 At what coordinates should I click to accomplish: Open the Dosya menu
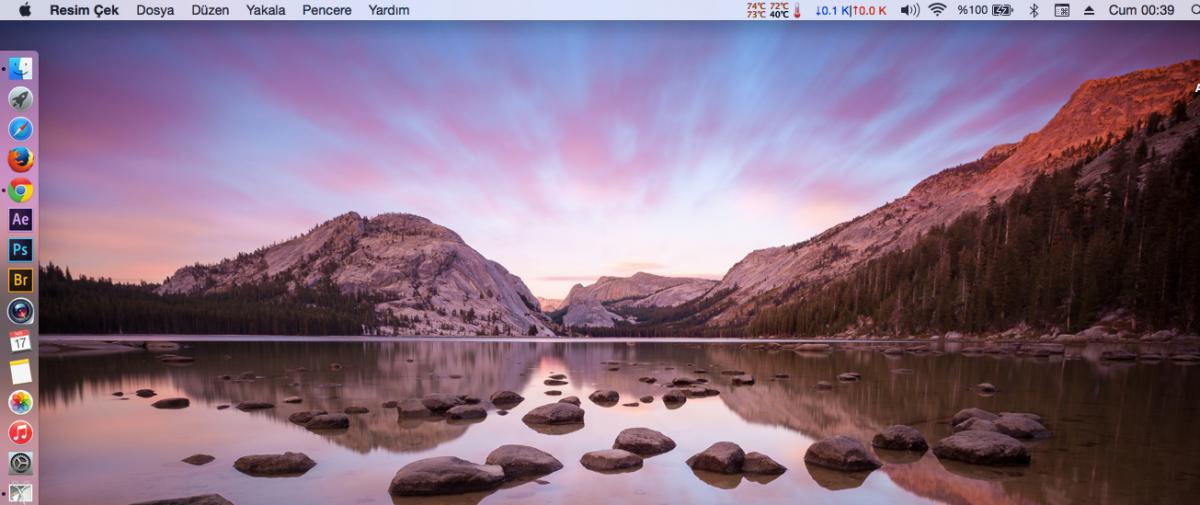[x=155, y=10]
